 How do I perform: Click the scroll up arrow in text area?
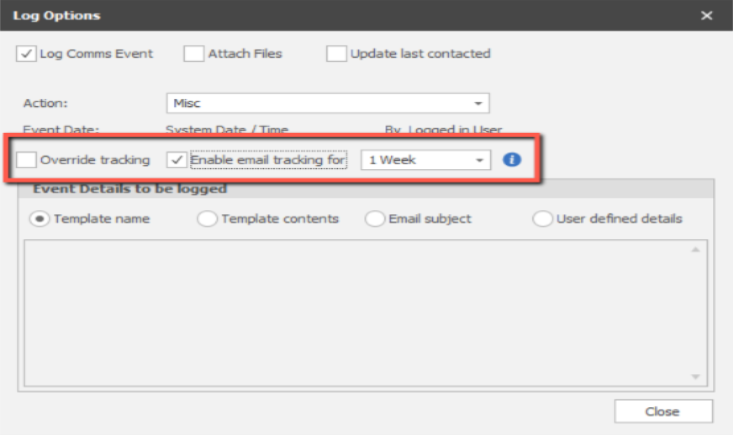(x=699, y=249)
